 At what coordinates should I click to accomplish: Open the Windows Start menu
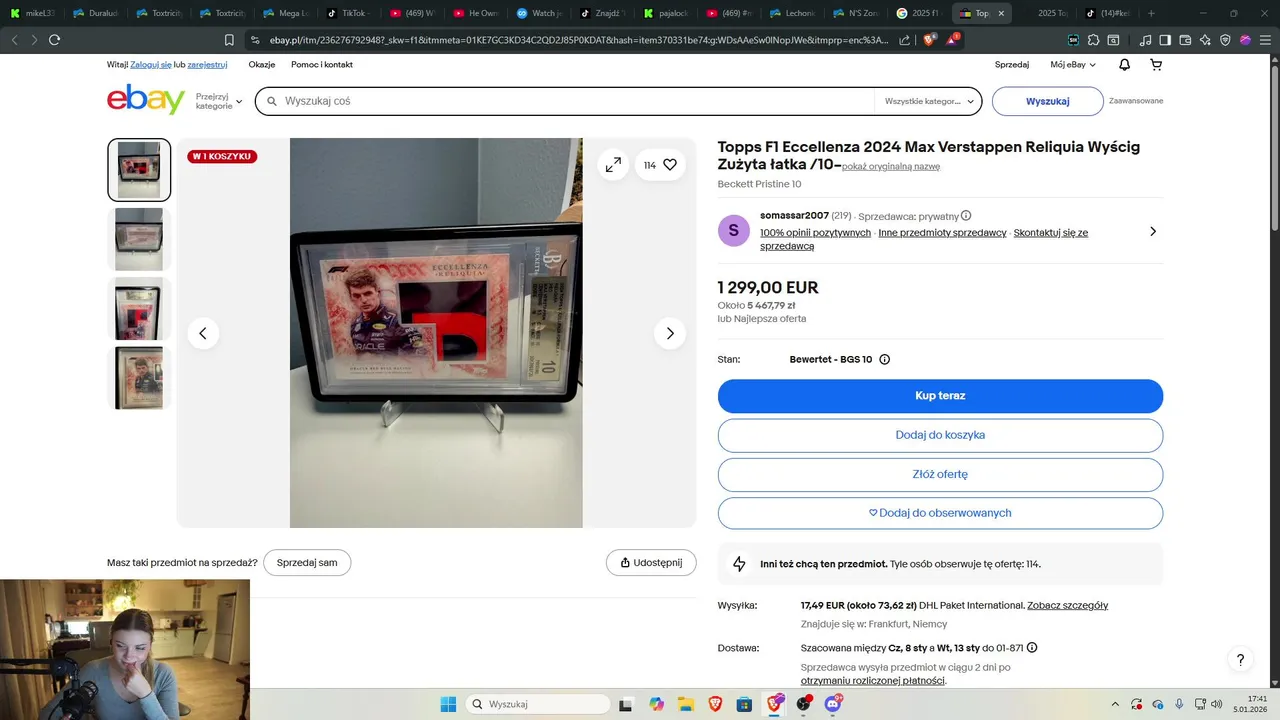448,704
